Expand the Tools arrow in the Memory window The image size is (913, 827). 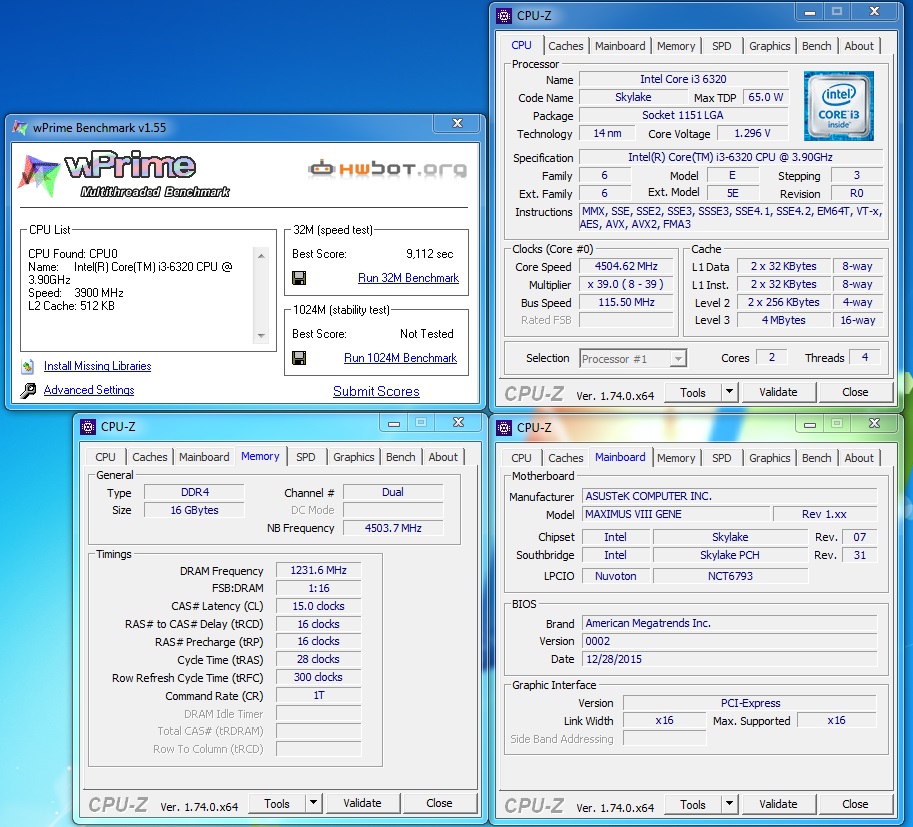pos(313,803)
